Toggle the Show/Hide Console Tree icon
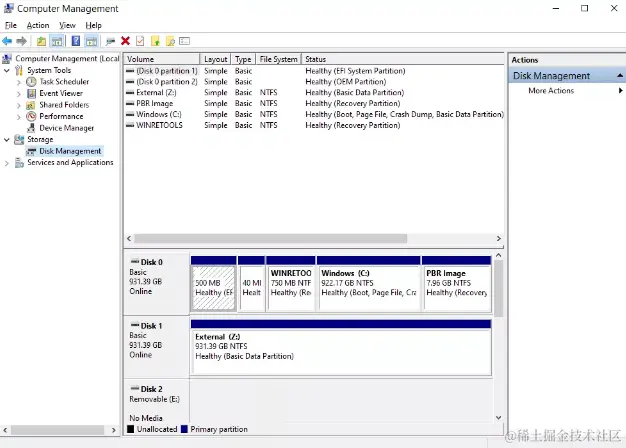 [57, 41]
